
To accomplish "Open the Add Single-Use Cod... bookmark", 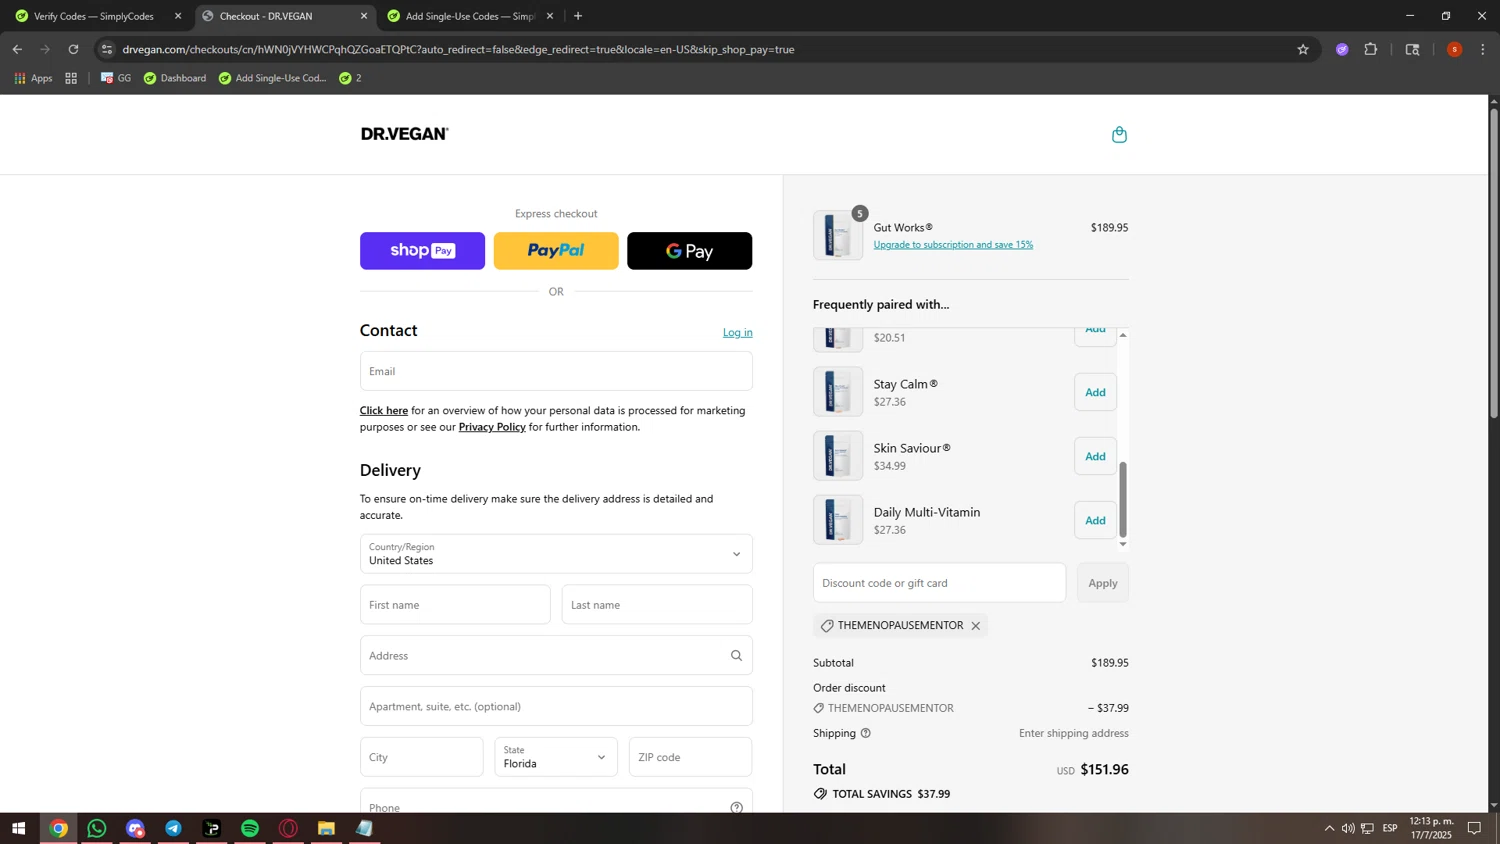I will (x=273, y=78).
